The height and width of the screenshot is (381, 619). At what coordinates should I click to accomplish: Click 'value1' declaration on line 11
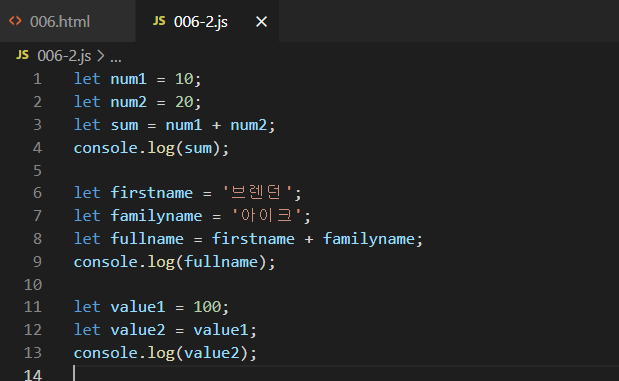tap(138, 307)
